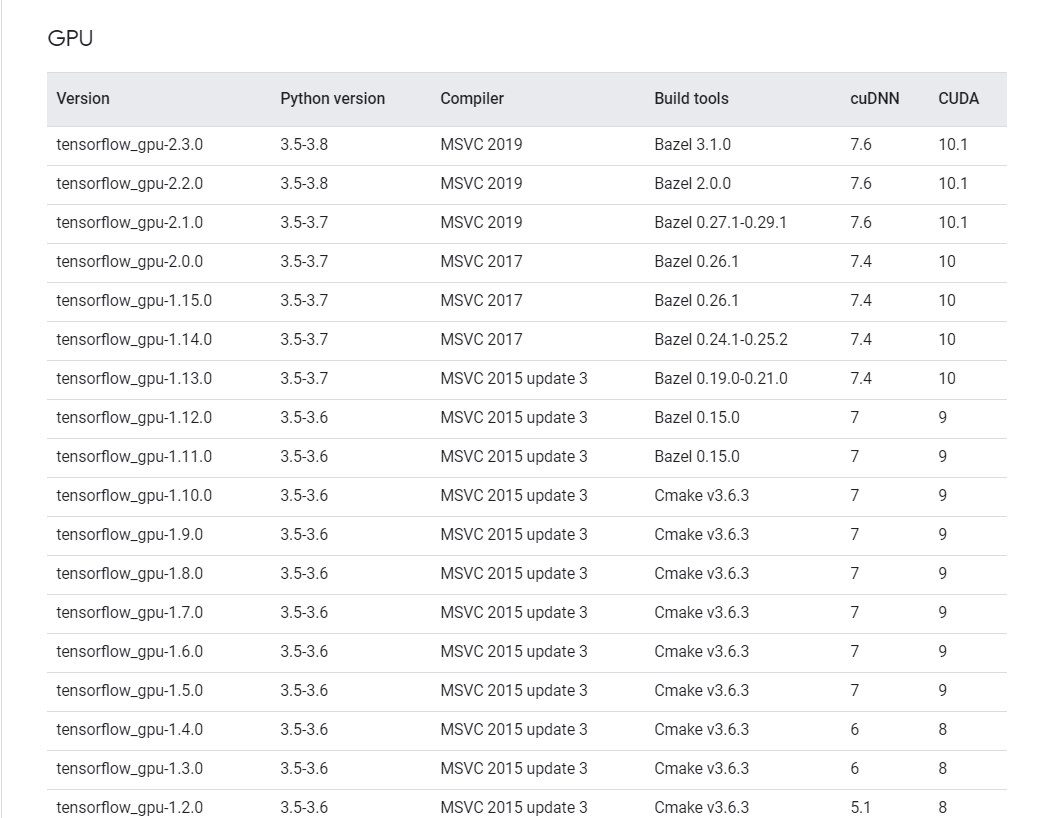Image resolution: width=1050 pixels, height=818 pixels.
Task: Click the tensorflow_gpu-1.10.0 version cell
Action: click(x=134, y=495)
